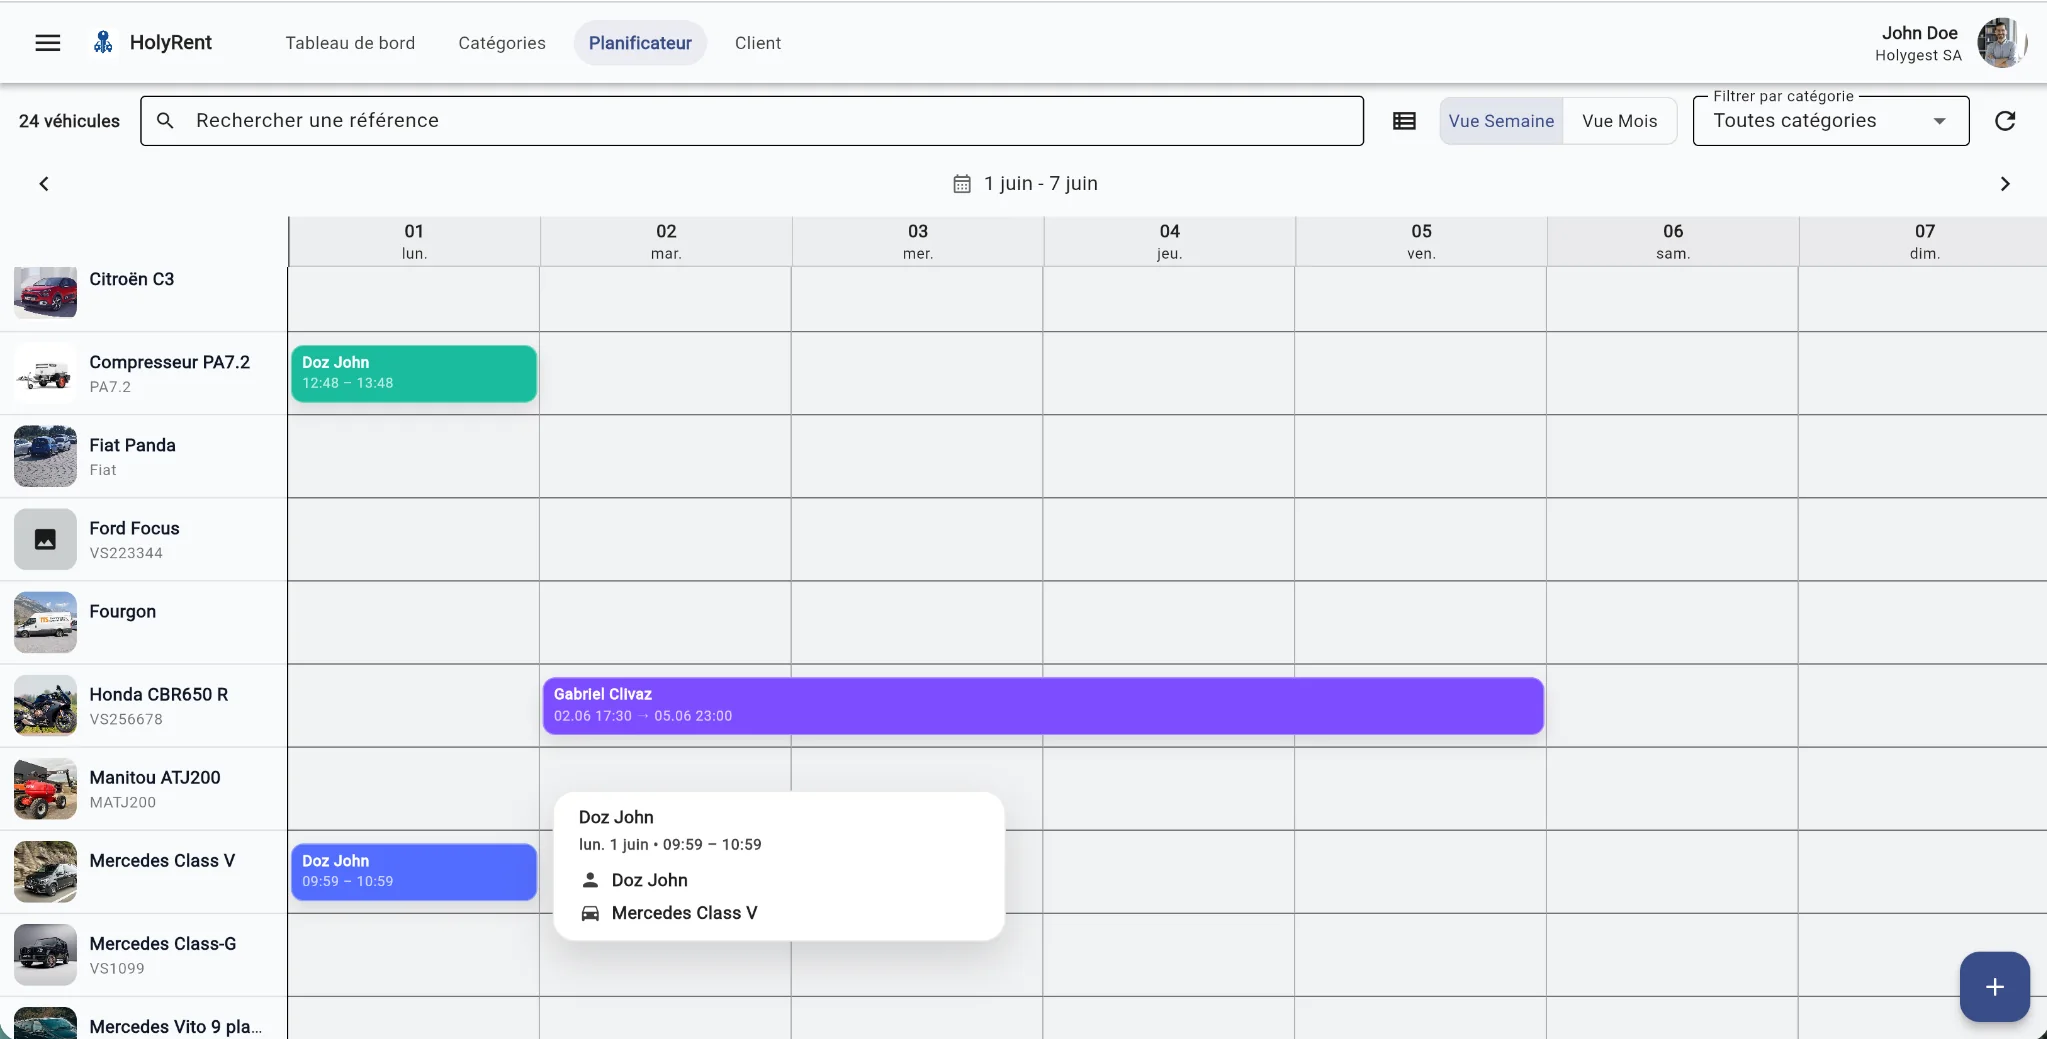Viewport: 2047px width, 1039px height.
Task: Click John Doe profile avatar
Action: (2000, 43)
